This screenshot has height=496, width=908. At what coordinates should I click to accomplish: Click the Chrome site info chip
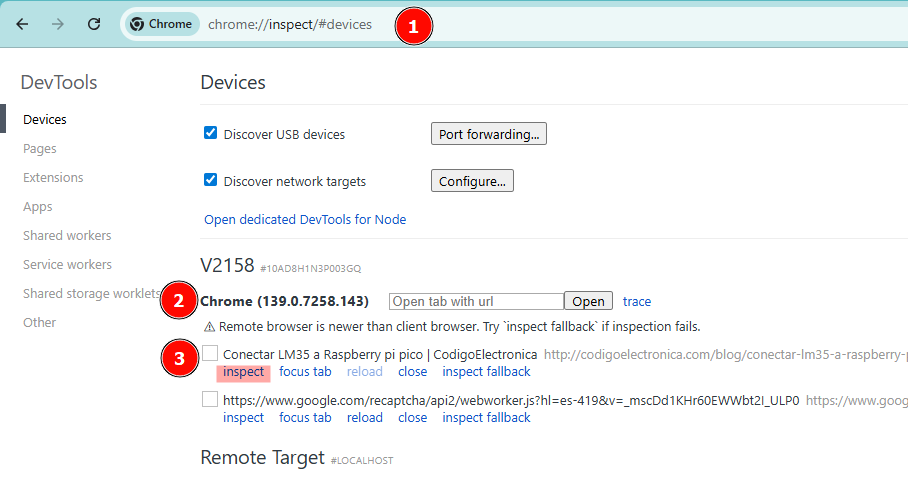pos(162,24)
